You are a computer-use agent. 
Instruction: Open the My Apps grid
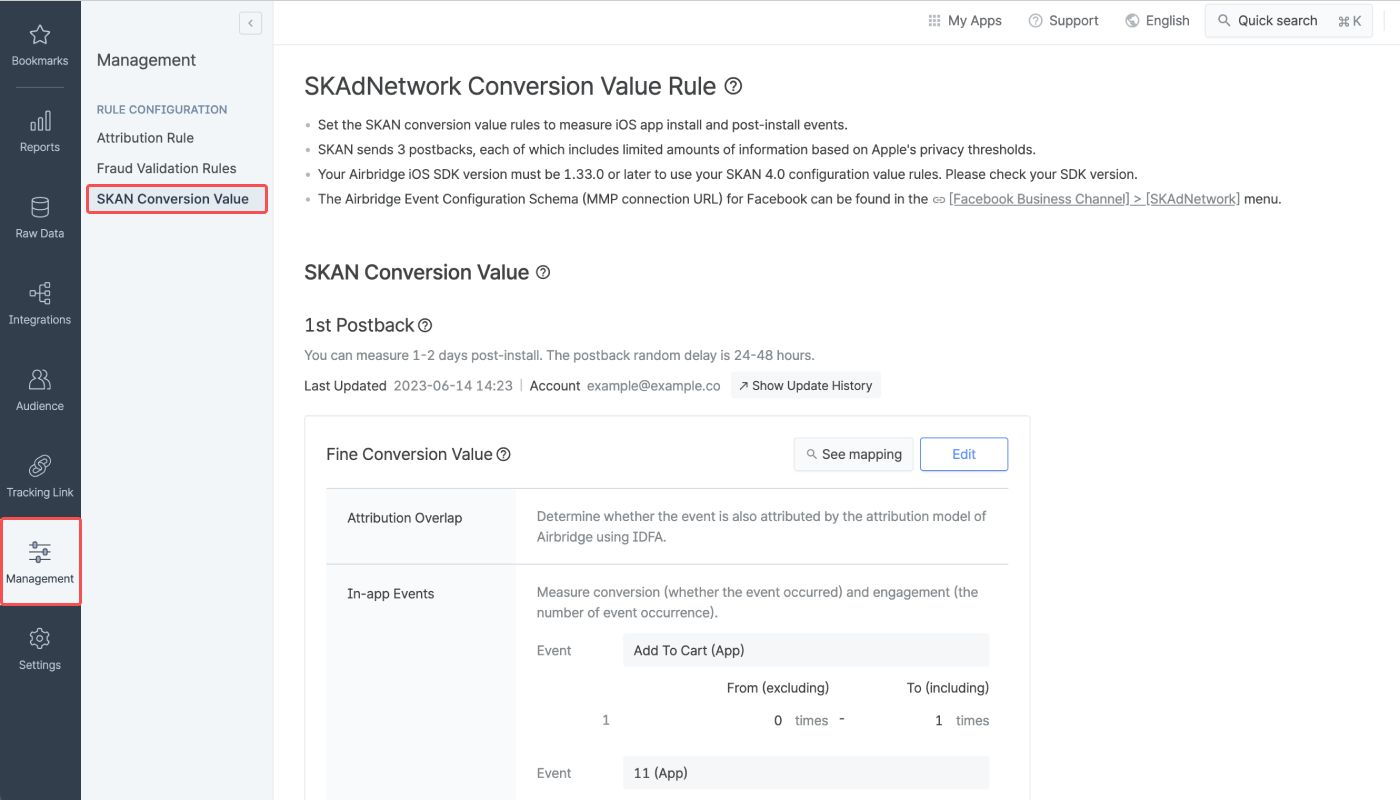click(x=964, y=20)
